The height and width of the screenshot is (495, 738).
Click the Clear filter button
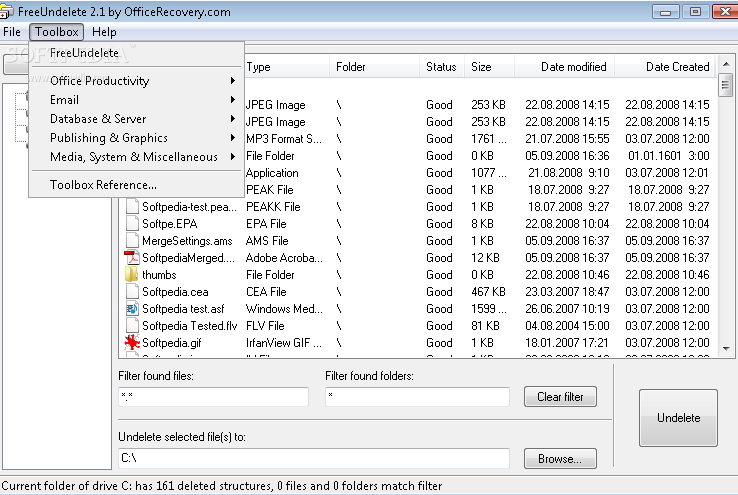(x=560, y=397)
